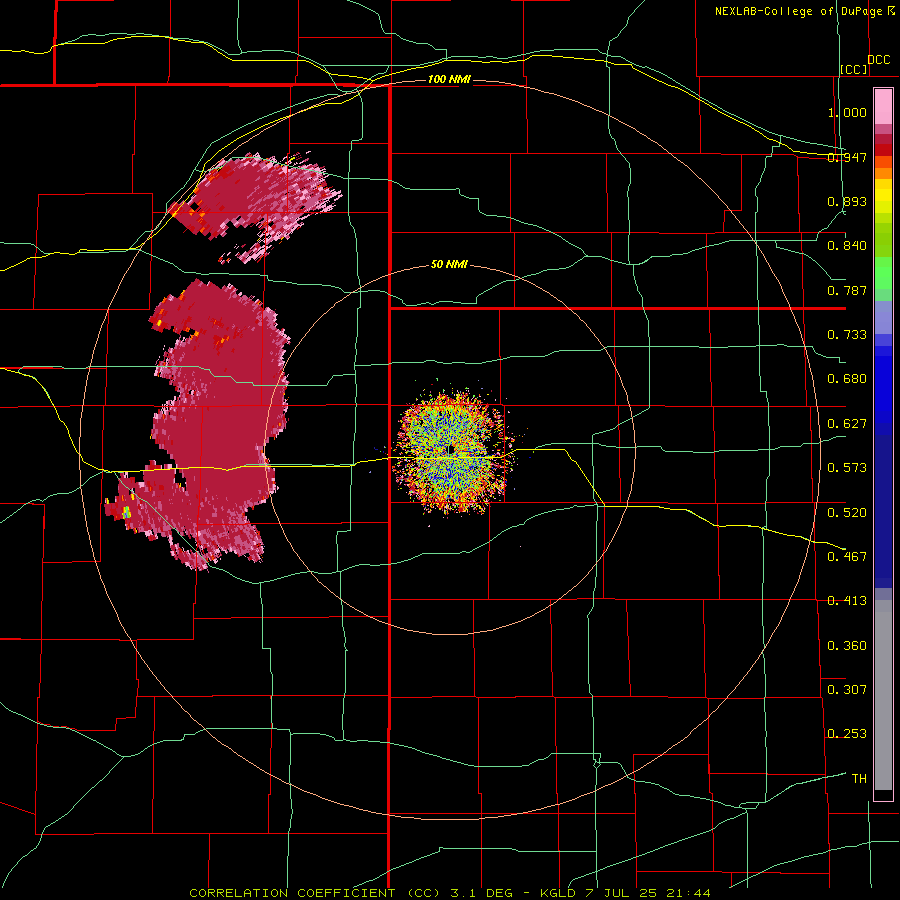Click the NEXLAB-College of DuPage label
Viewport: 900px width, 900px height.
tap(798, 11)
